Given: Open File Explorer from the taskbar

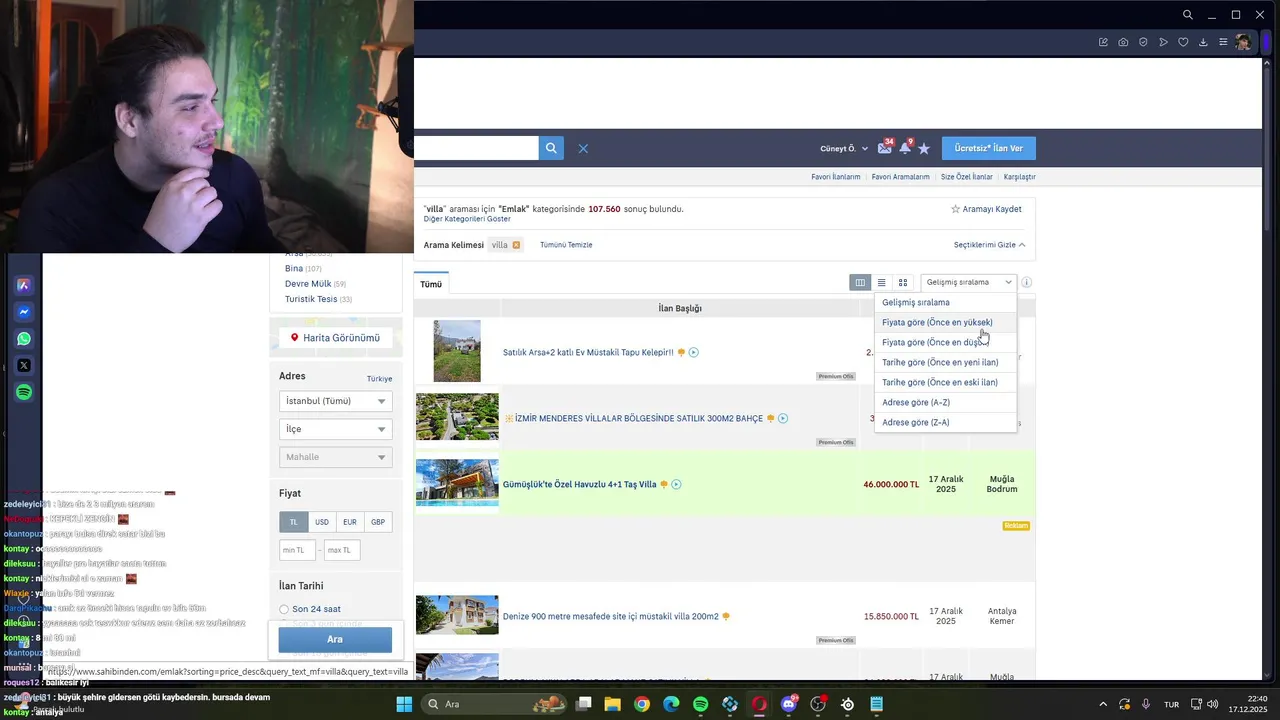Looking at the screenshot, I should tap(613, 704).
